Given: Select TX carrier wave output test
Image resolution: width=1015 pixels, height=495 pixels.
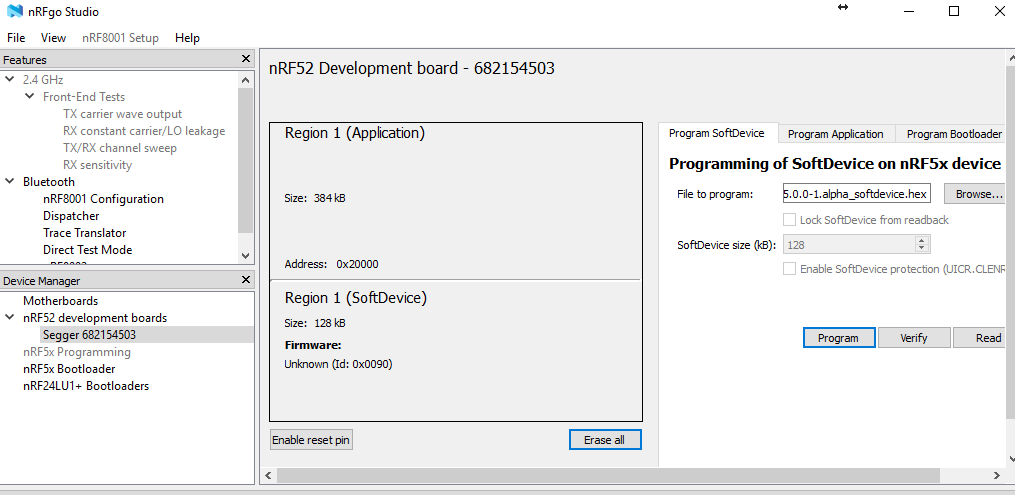Looking at the screenshot, I should tap(122, 114).
